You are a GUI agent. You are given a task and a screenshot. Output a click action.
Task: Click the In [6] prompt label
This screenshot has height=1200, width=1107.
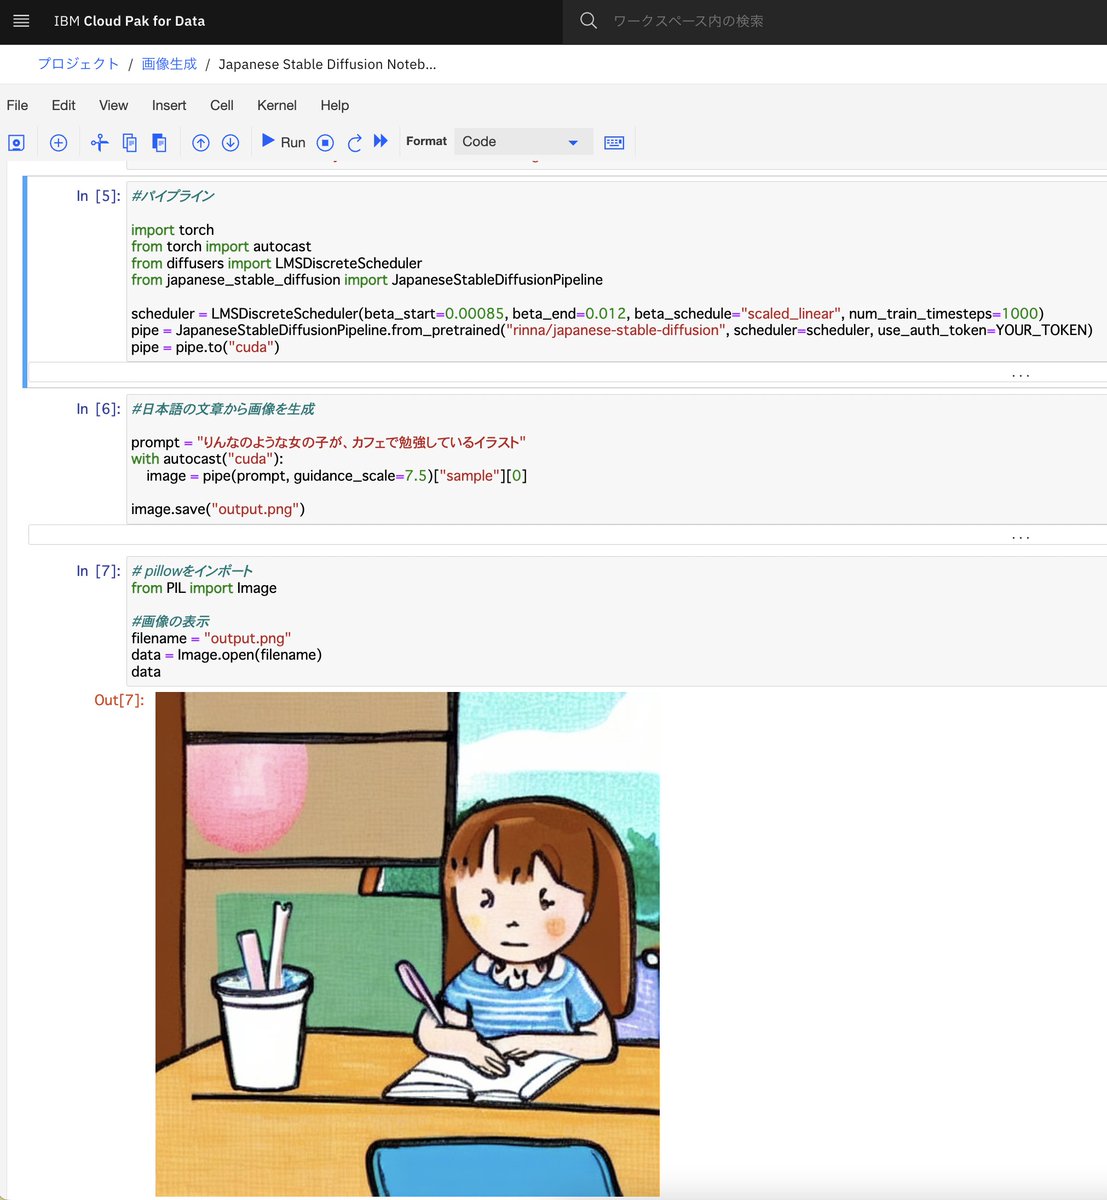(x=98, y=409)
